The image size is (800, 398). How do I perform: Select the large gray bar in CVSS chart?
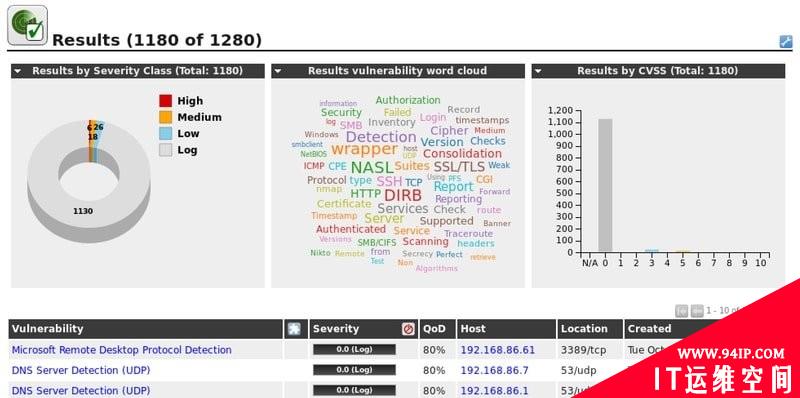605,185
